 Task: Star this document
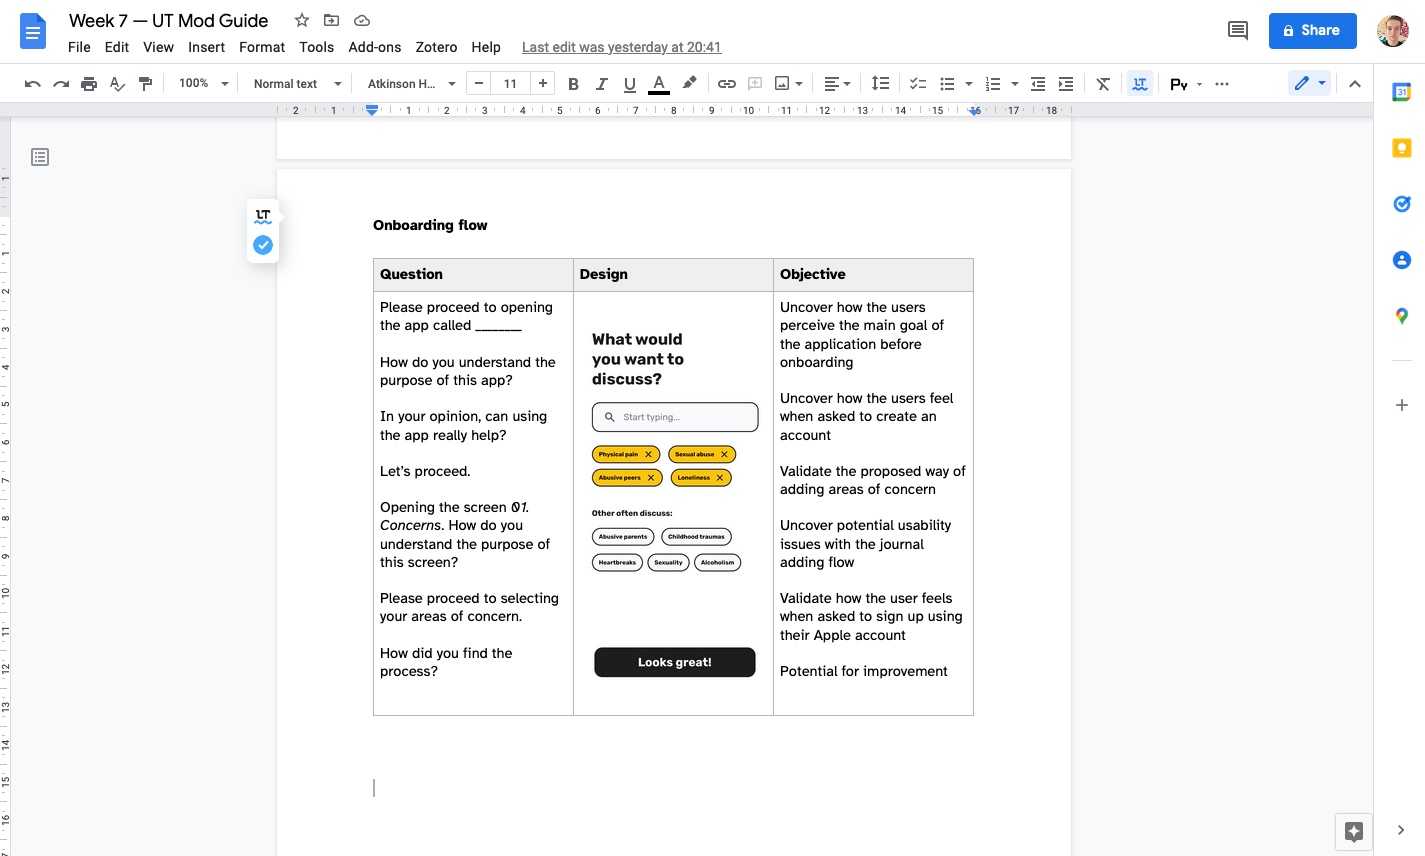(x=302, y=20)
